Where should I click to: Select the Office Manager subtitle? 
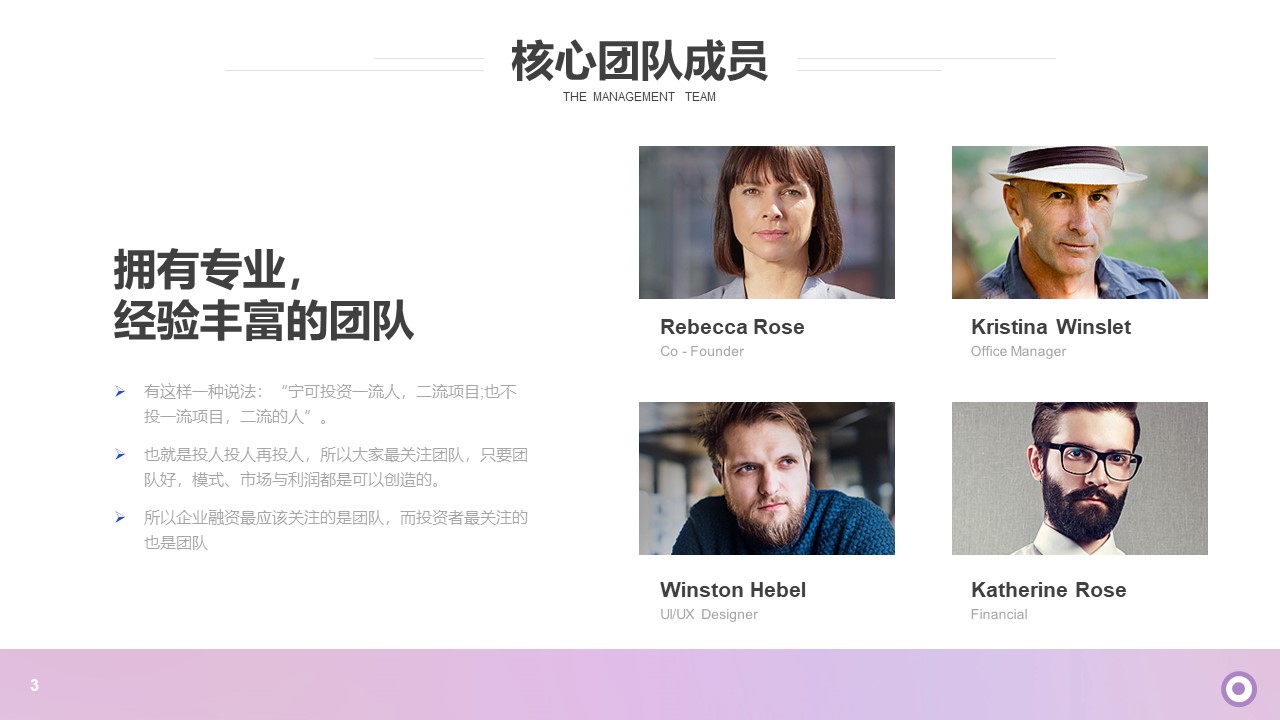coord(1018,351)
